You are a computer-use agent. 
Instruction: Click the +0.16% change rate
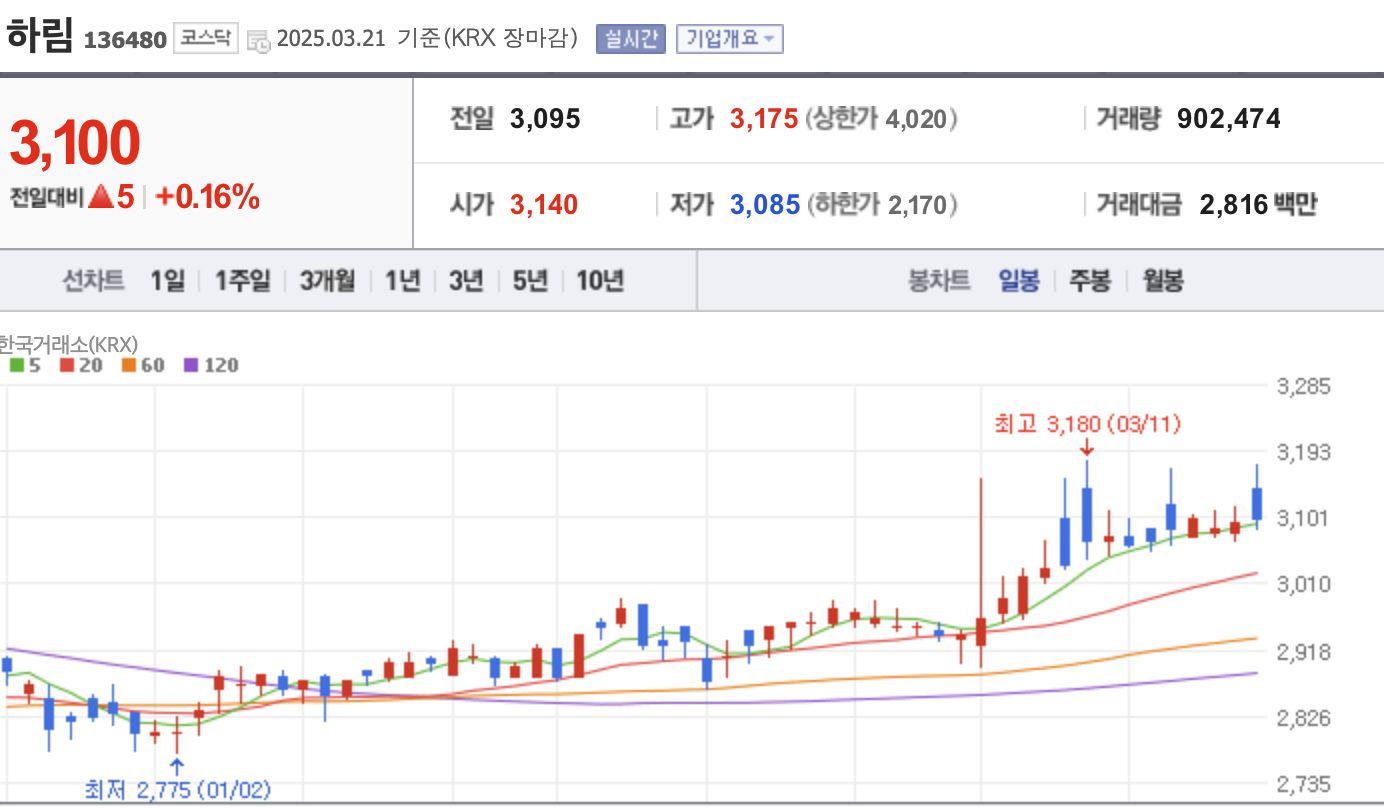[207, 197]
